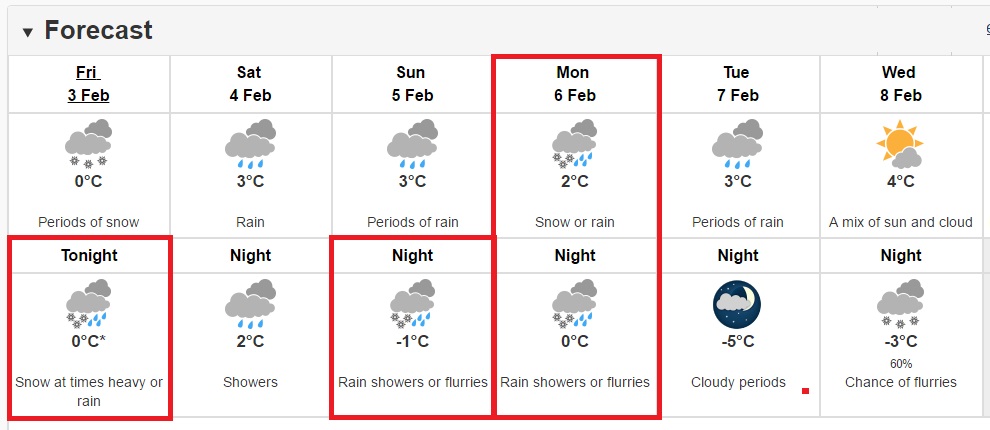
Task: Select the Tonight column header
Action: 89,256
